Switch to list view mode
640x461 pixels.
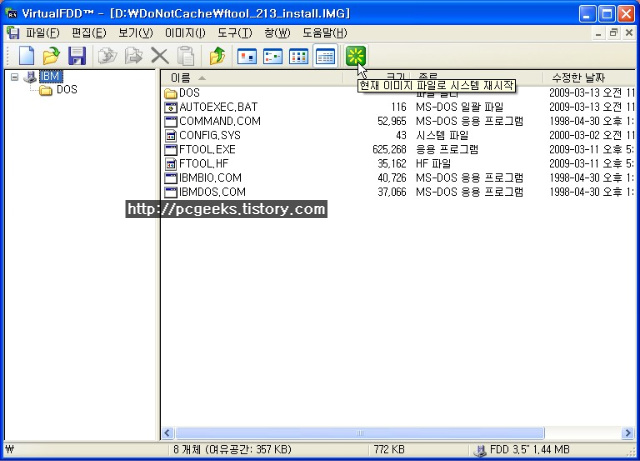click(x=299, y=56)
